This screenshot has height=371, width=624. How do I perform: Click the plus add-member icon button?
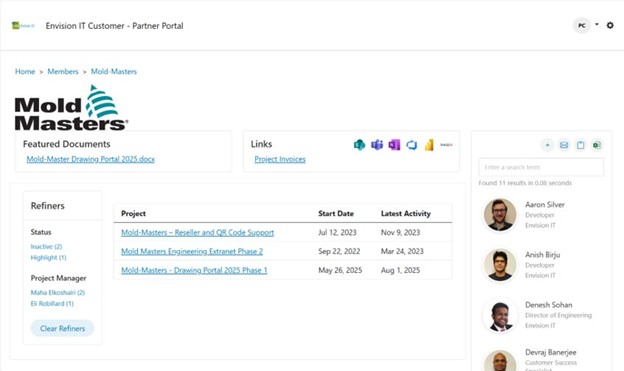547,145
